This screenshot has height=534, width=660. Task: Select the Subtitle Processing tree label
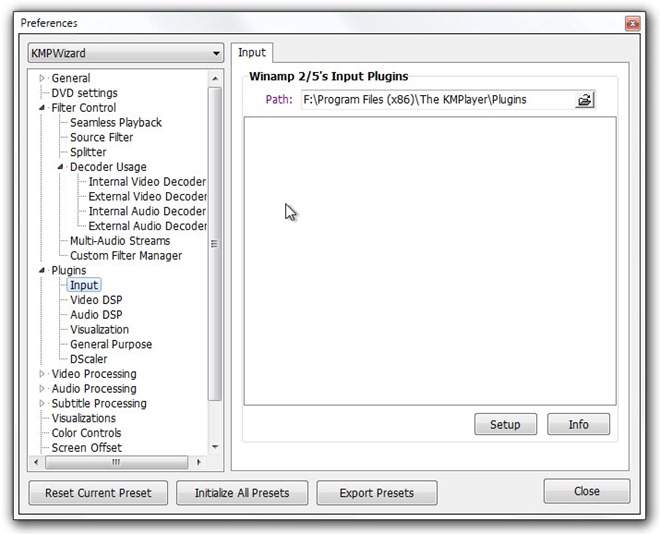click(99, 403)
